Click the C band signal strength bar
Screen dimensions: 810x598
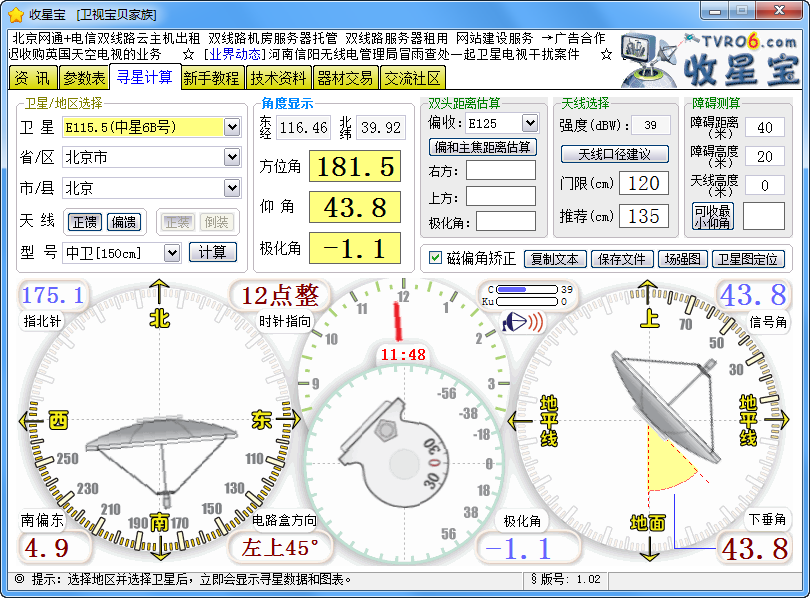(x=527, y=289)
